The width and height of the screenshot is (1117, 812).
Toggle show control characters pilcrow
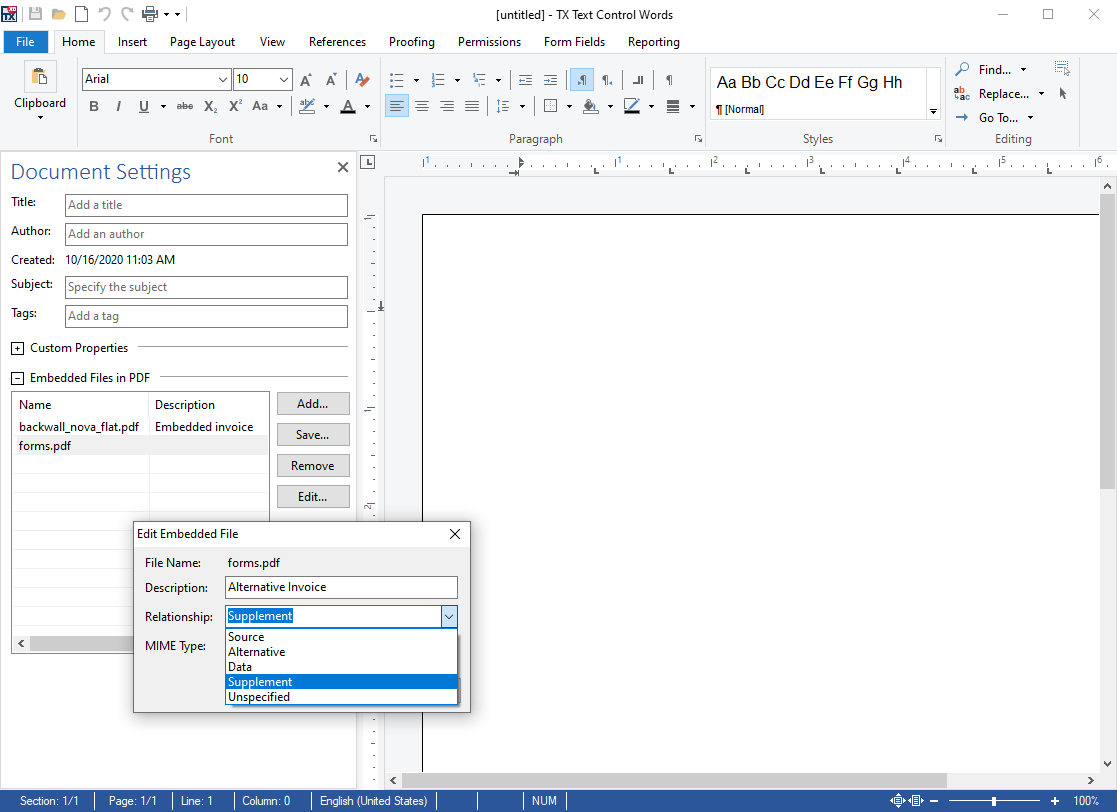669,80
